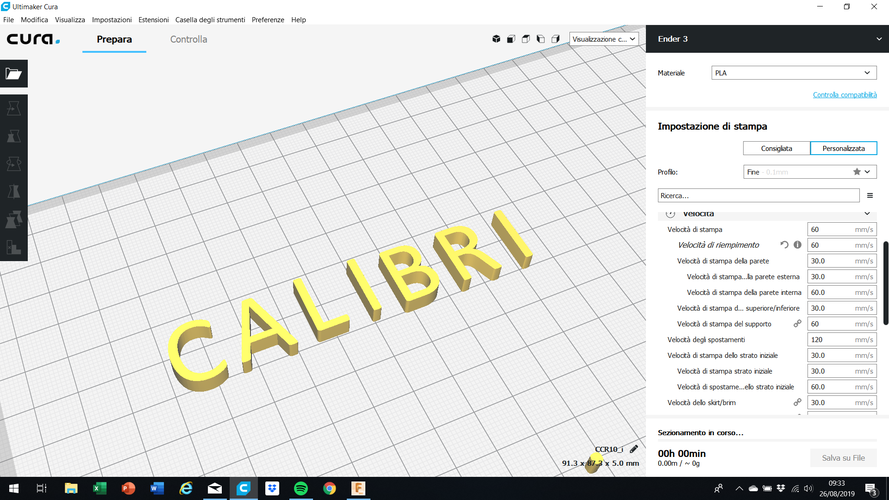Edit job name with pencil icon
Viewport: 889px width, 500px height.
click(634, 449)
